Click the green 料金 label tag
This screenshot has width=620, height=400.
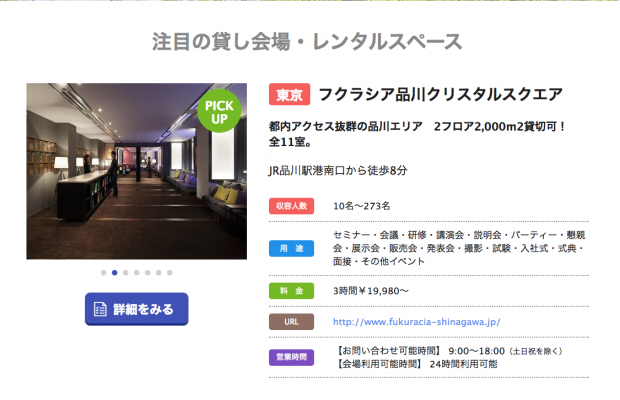pos(291,291)
